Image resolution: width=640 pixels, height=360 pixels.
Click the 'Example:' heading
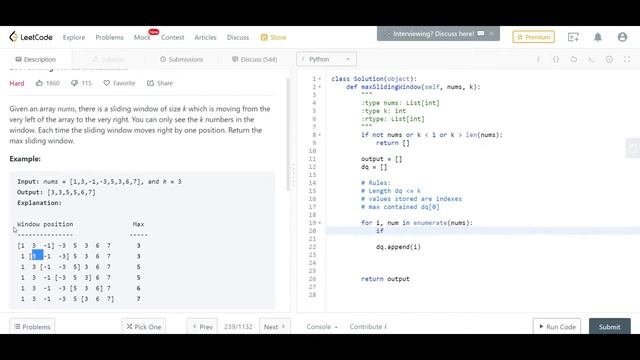pos(25,159)
